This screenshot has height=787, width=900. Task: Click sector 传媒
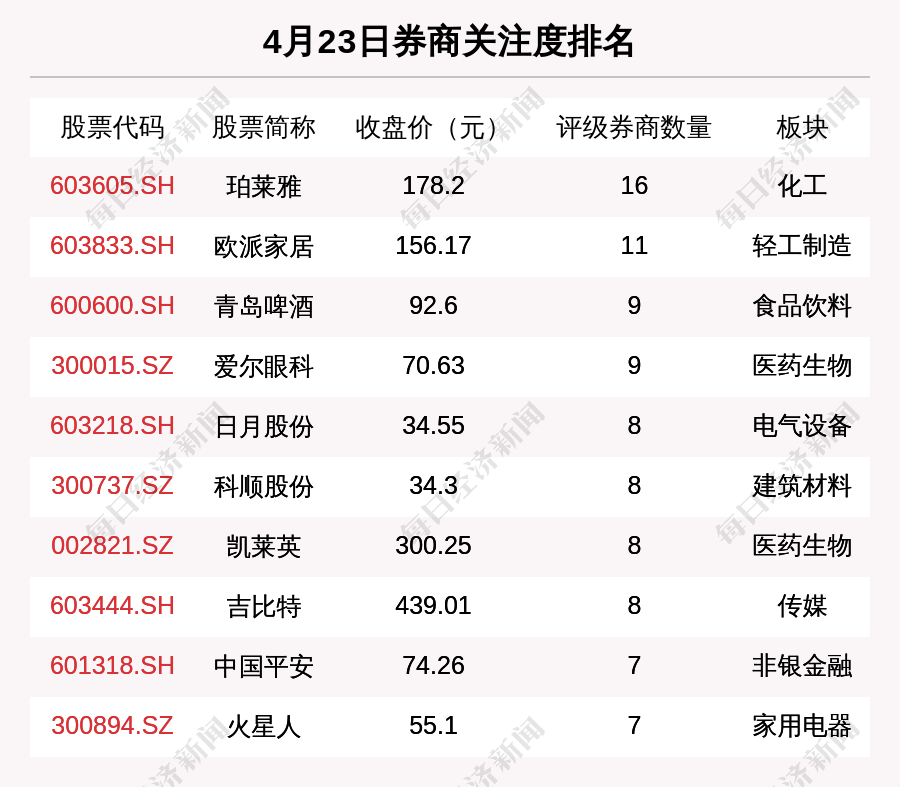(x=802, y=606)
